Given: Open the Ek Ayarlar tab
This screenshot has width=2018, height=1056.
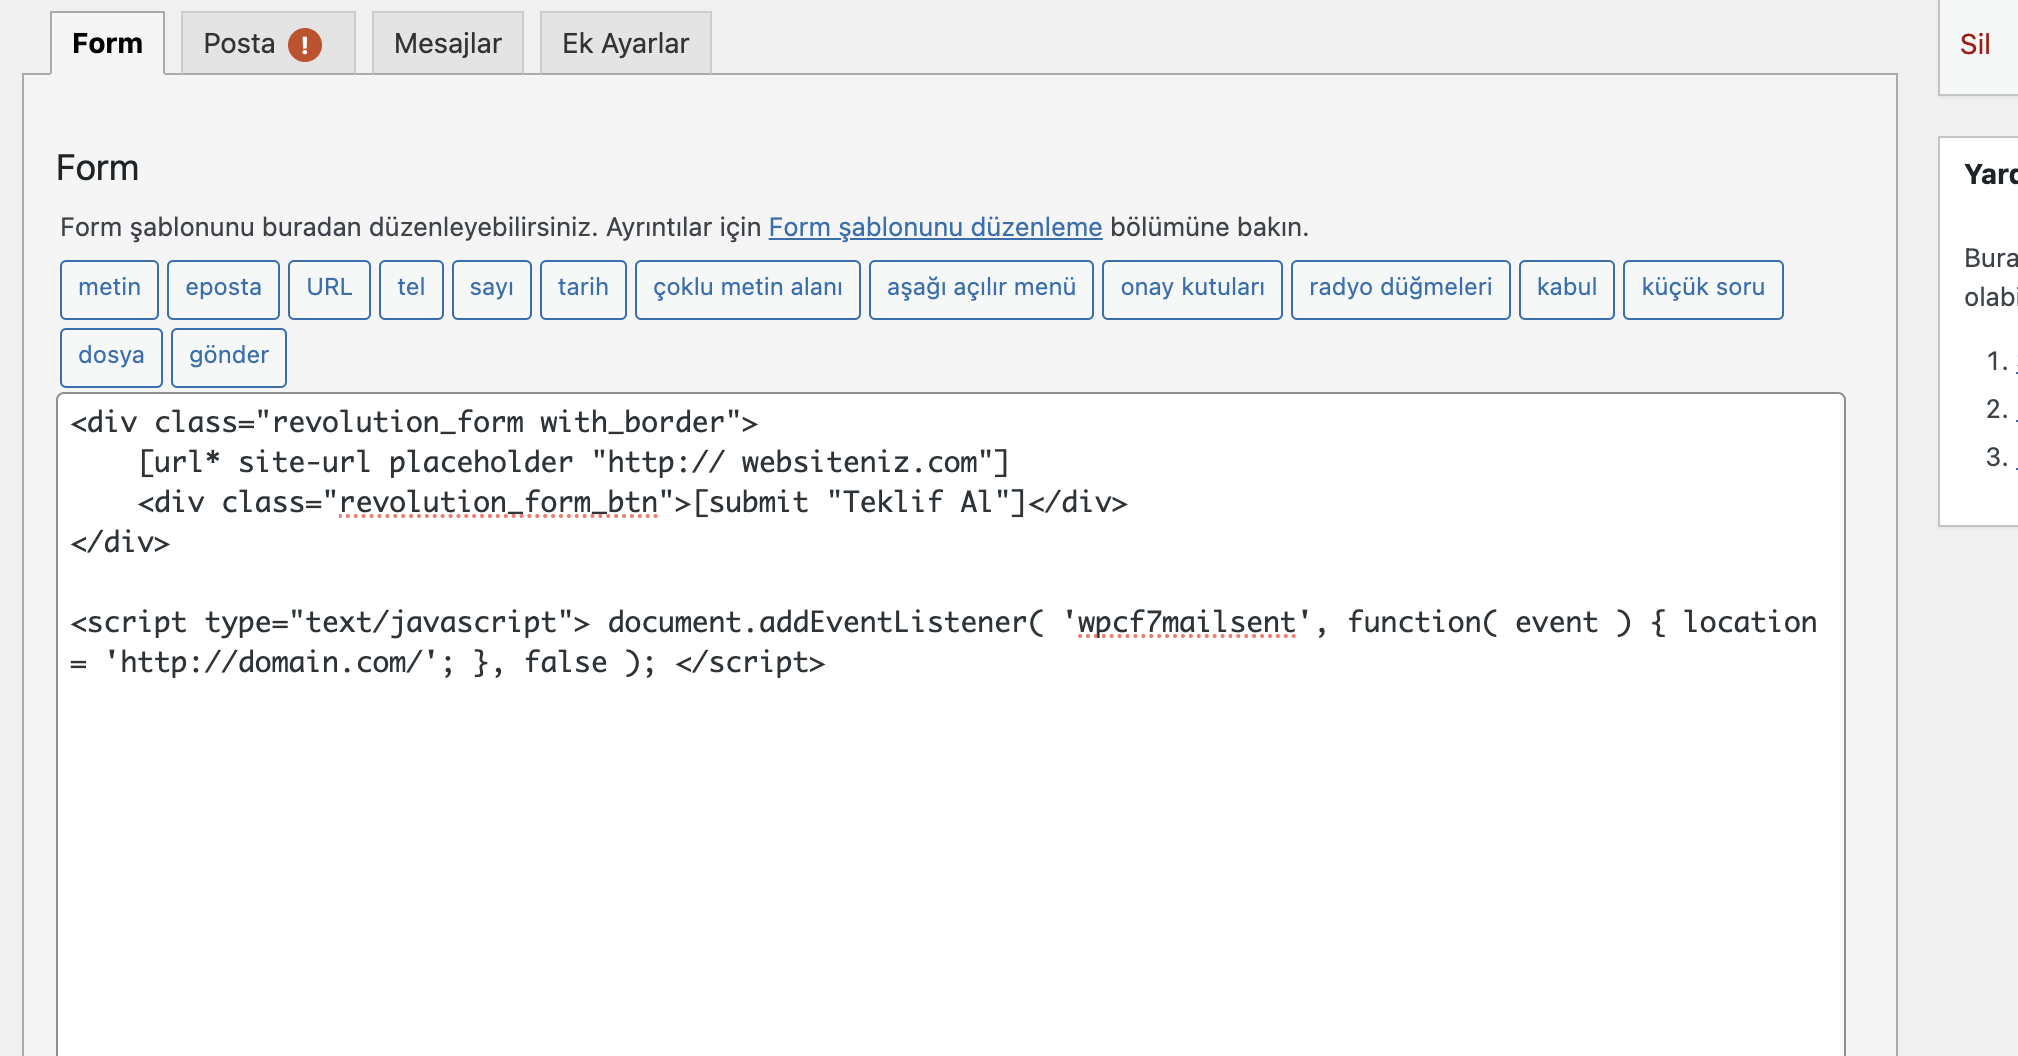Looking at the screenshot, I should [625, 43].
